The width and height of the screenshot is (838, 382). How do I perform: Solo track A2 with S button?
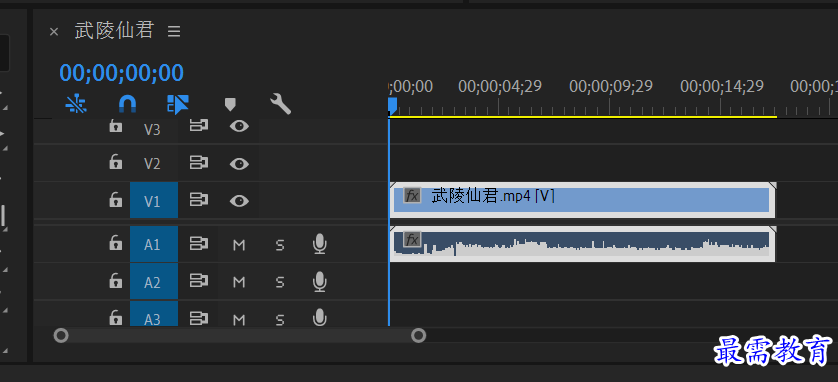pos(280,282)
